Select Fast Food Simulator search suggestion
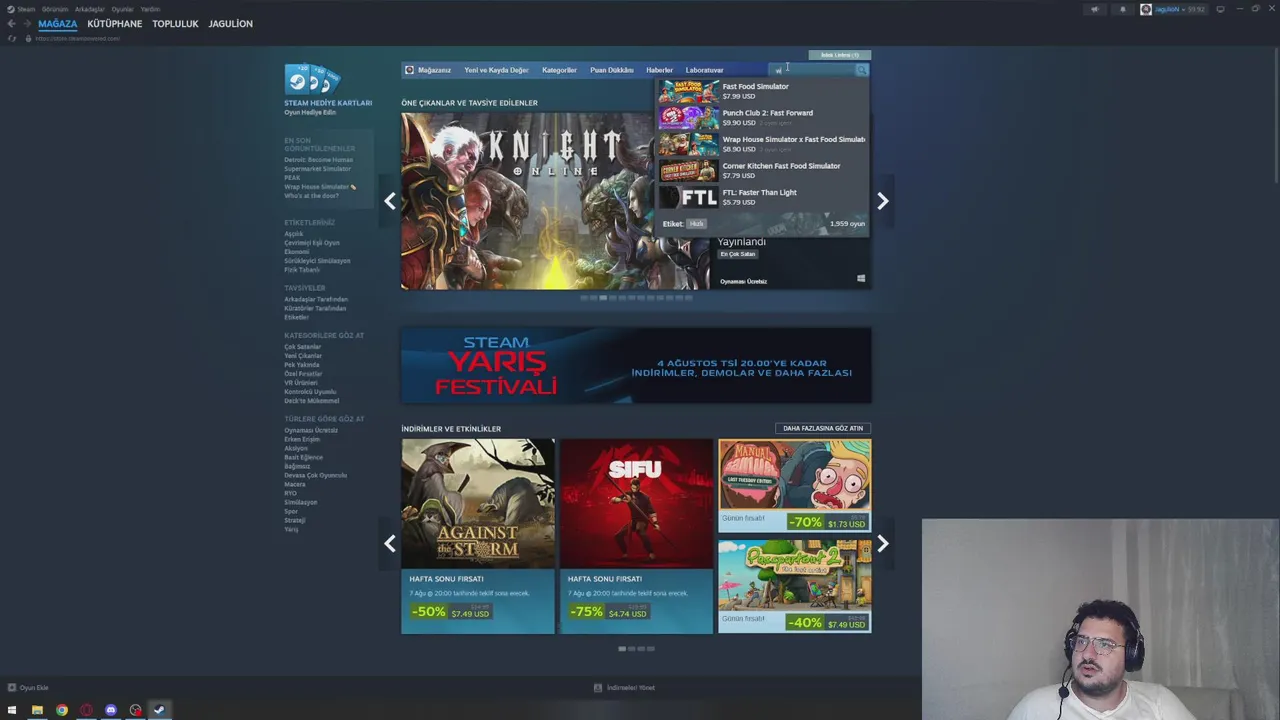This screenshot has height=720, width=1280. tap(762, 91)
